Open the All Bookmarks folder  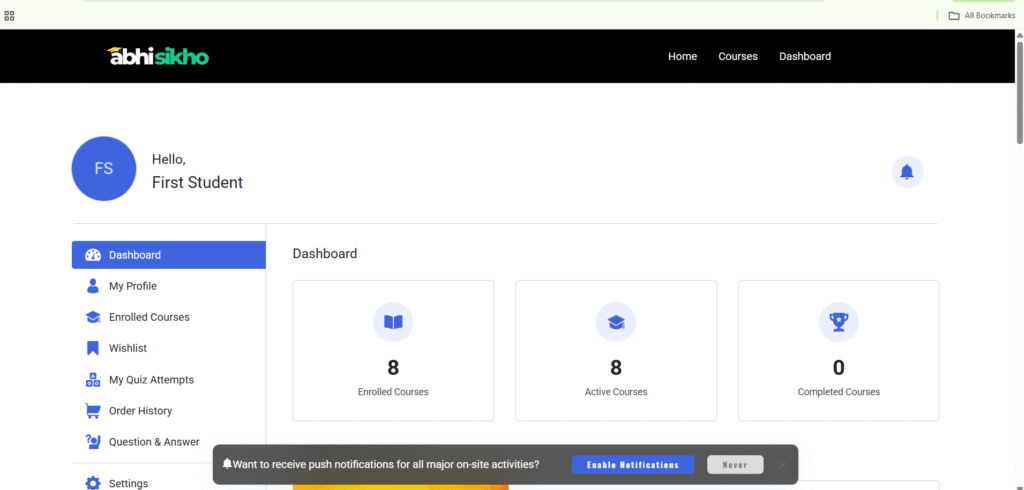click(982, 15)
